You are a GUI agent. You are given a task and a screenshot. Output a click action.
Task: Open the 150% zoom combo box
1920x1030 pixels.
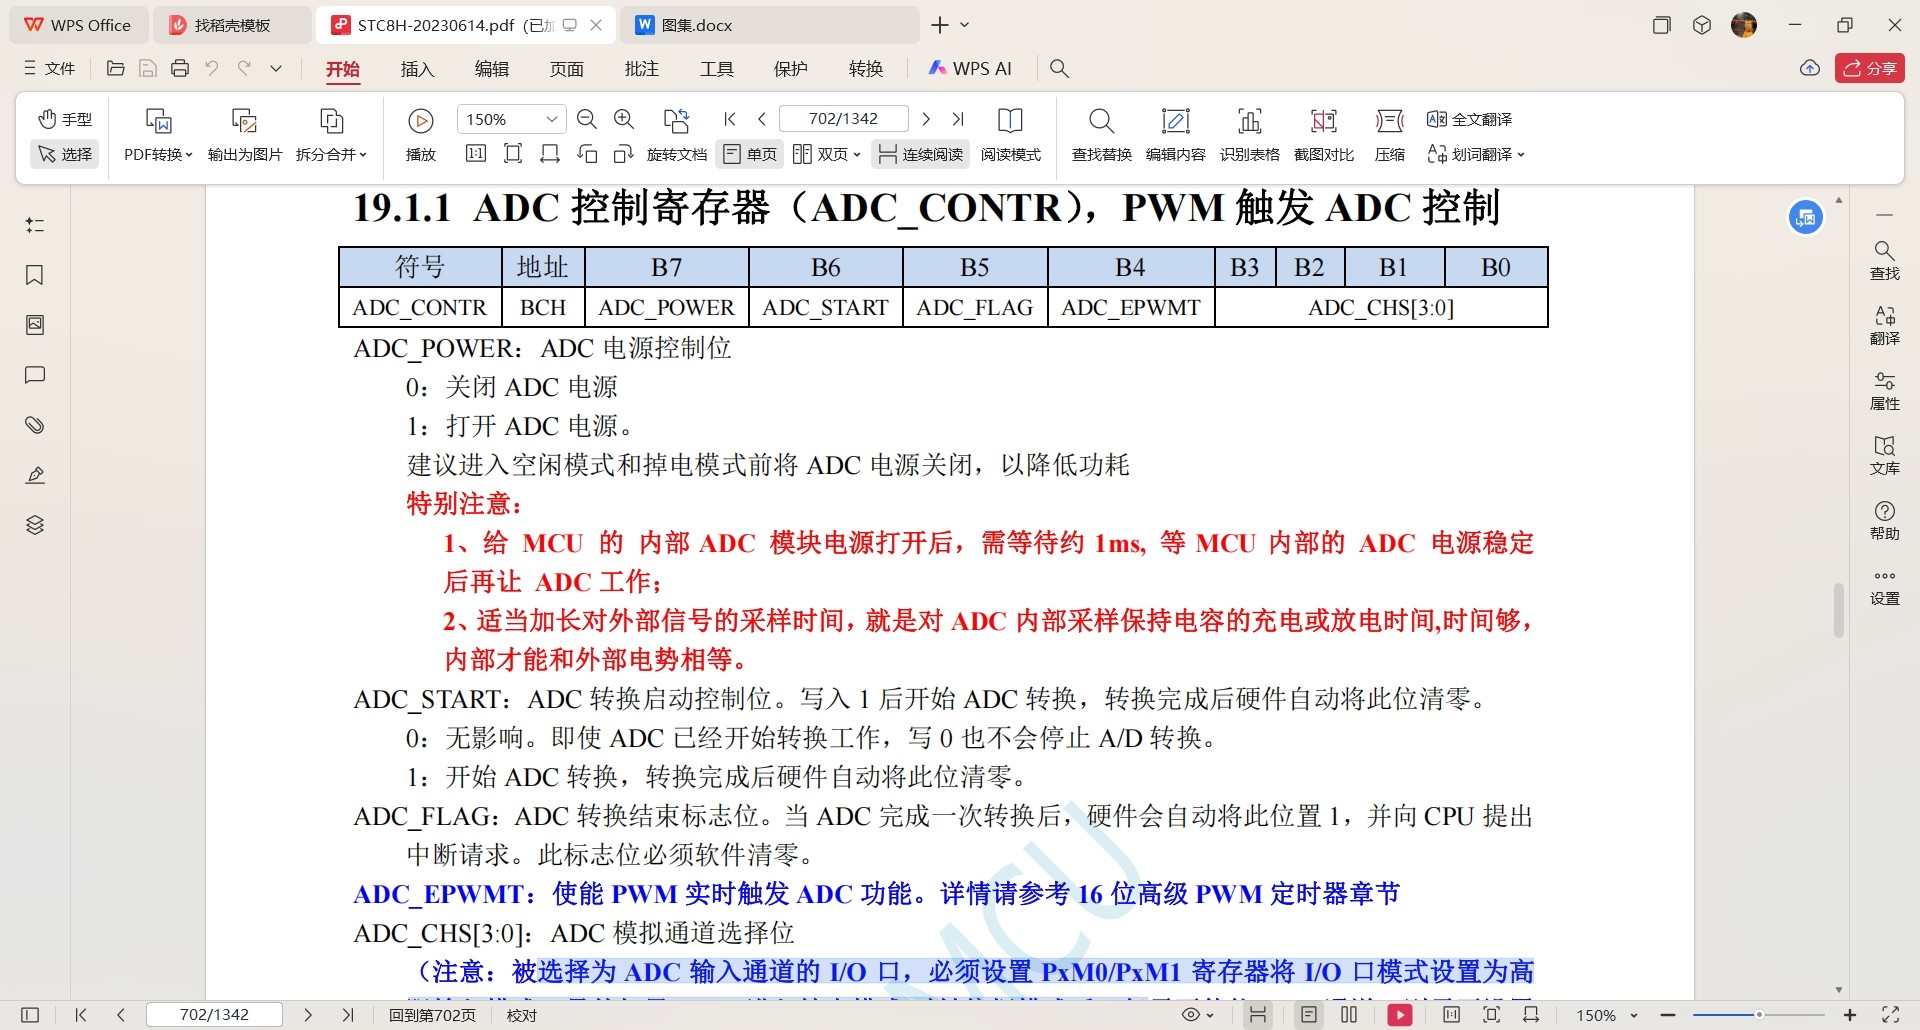coord(511,119)
